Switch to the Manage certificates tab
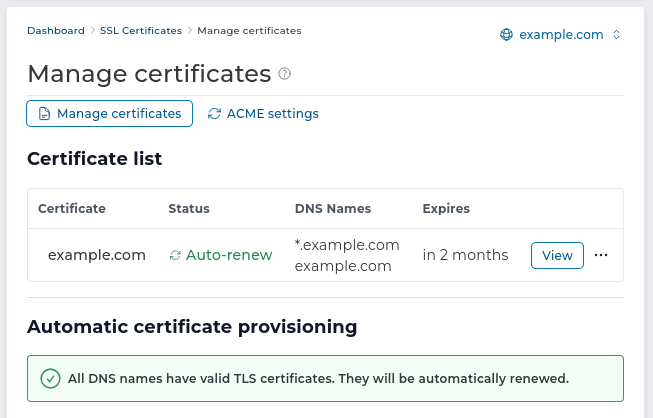 (x=110, y=113)
